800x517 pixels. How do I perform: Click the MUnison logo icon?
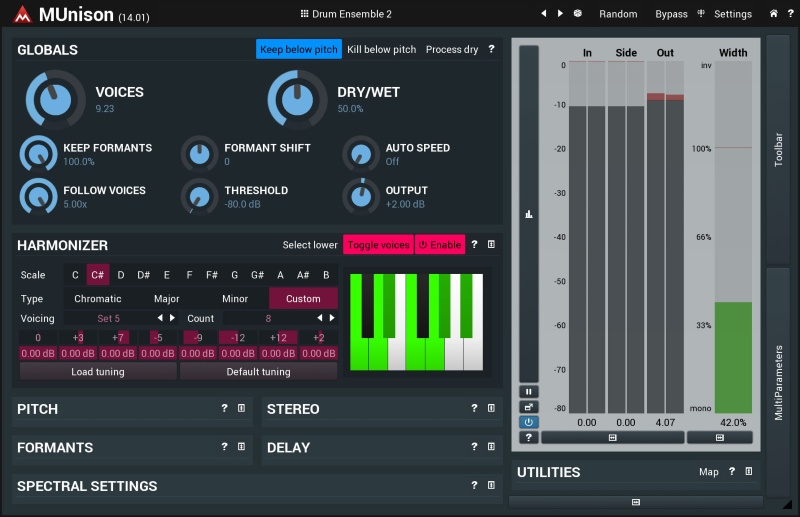pos(22,14)
